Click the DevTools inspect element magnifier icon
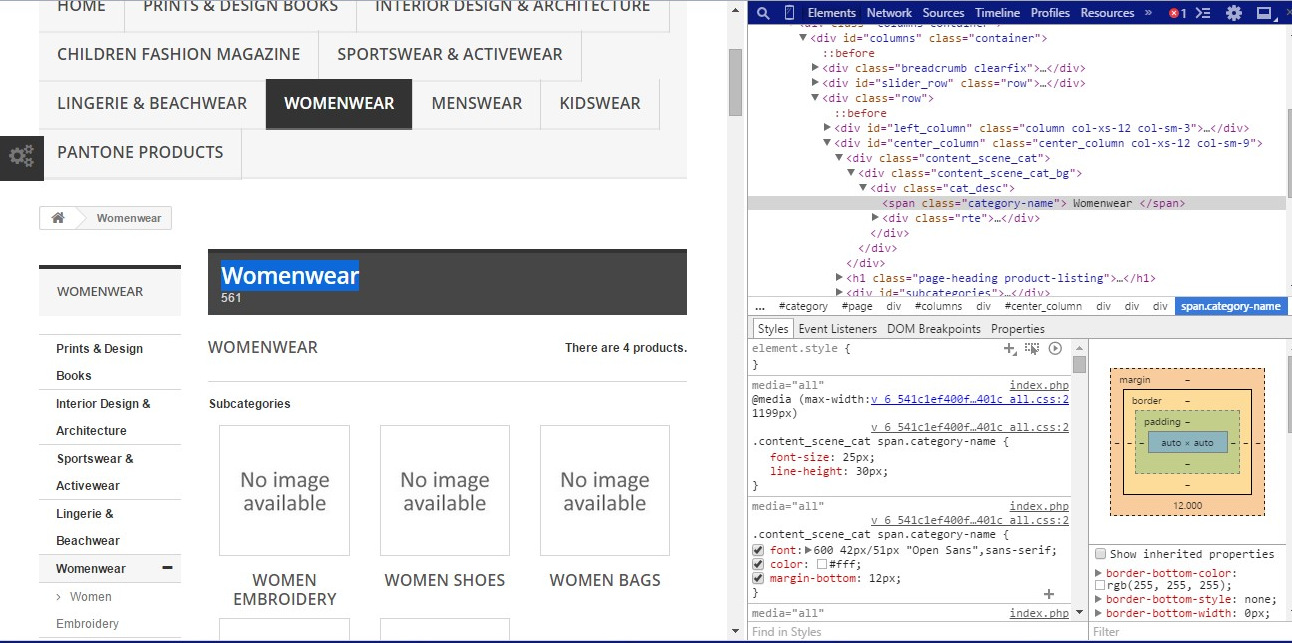Screen dimensions: 1292x643 pos(763,13)
